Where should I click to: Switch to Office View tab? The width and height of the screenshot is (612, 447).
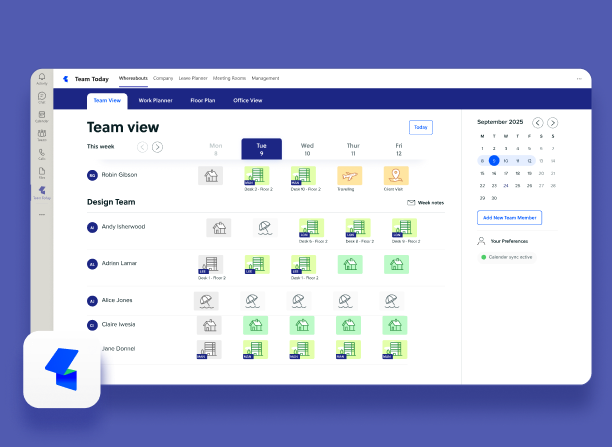[x=247, y=100]
